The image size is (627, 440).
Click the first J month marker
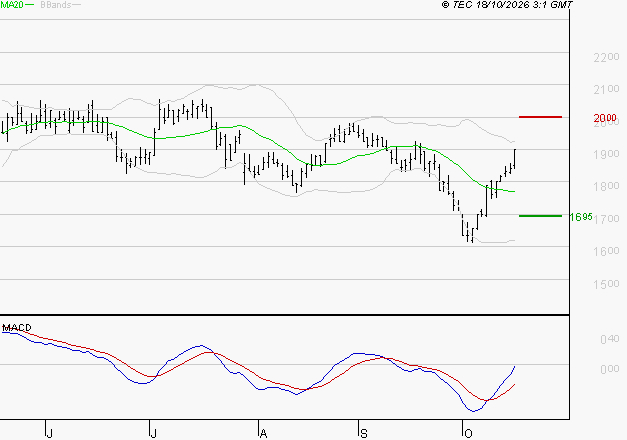49,434
